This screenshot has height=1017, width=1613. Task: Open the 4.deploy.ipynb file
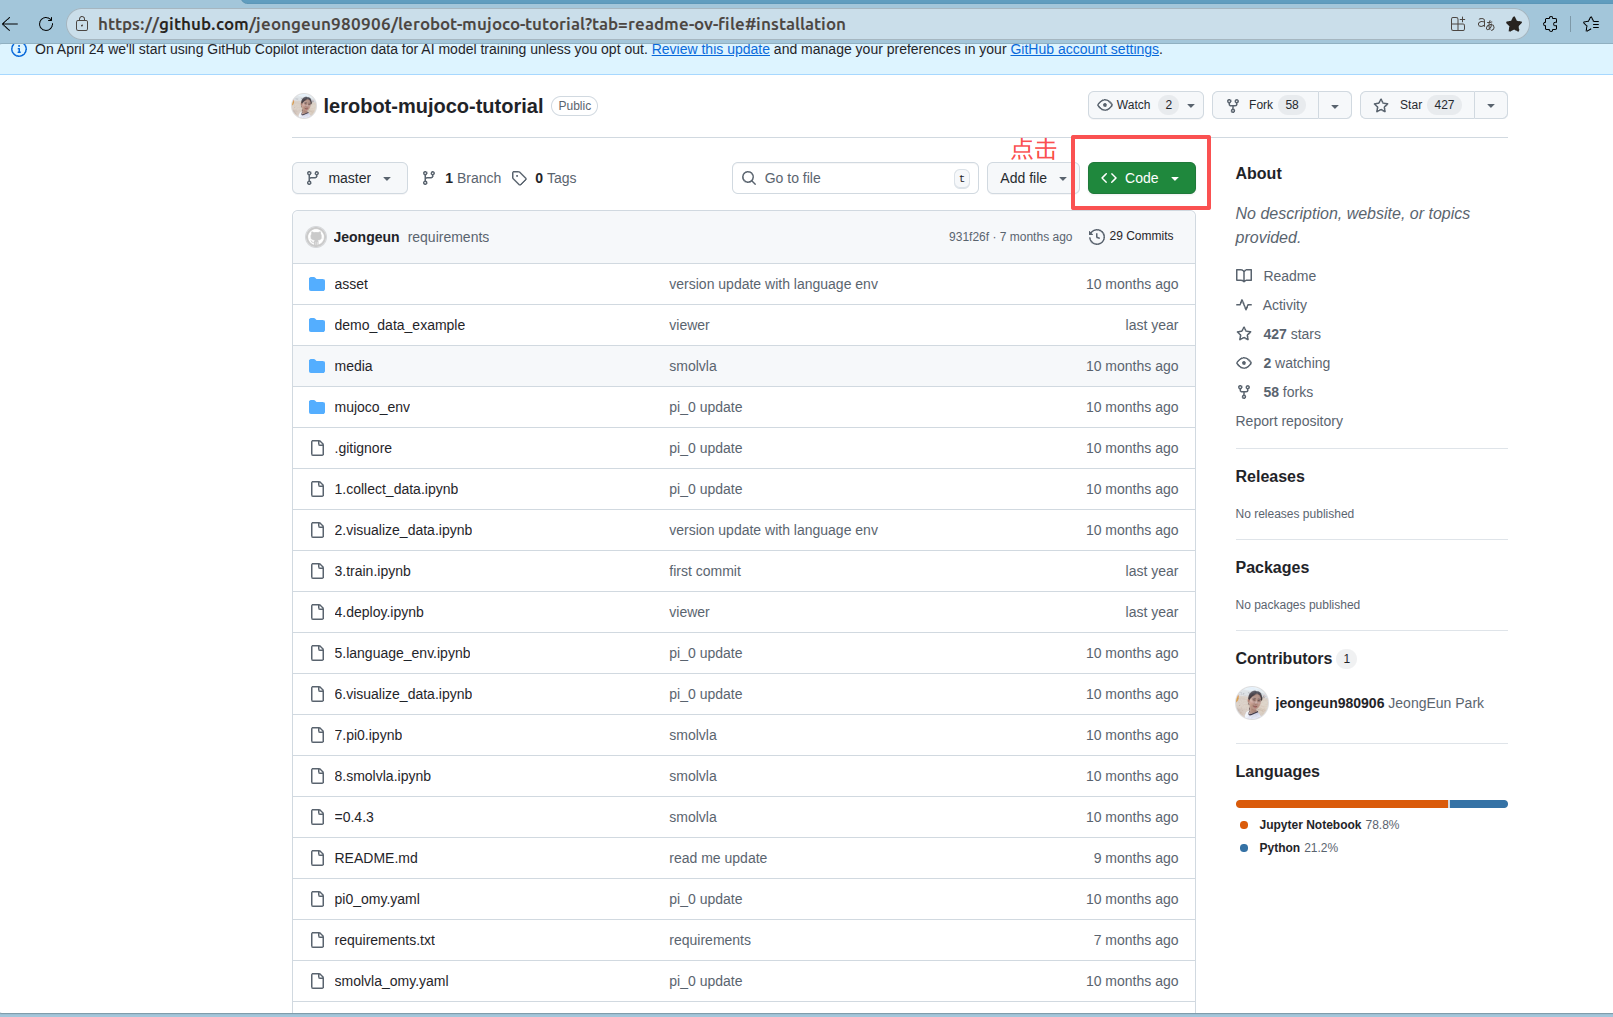click(379, 612)
